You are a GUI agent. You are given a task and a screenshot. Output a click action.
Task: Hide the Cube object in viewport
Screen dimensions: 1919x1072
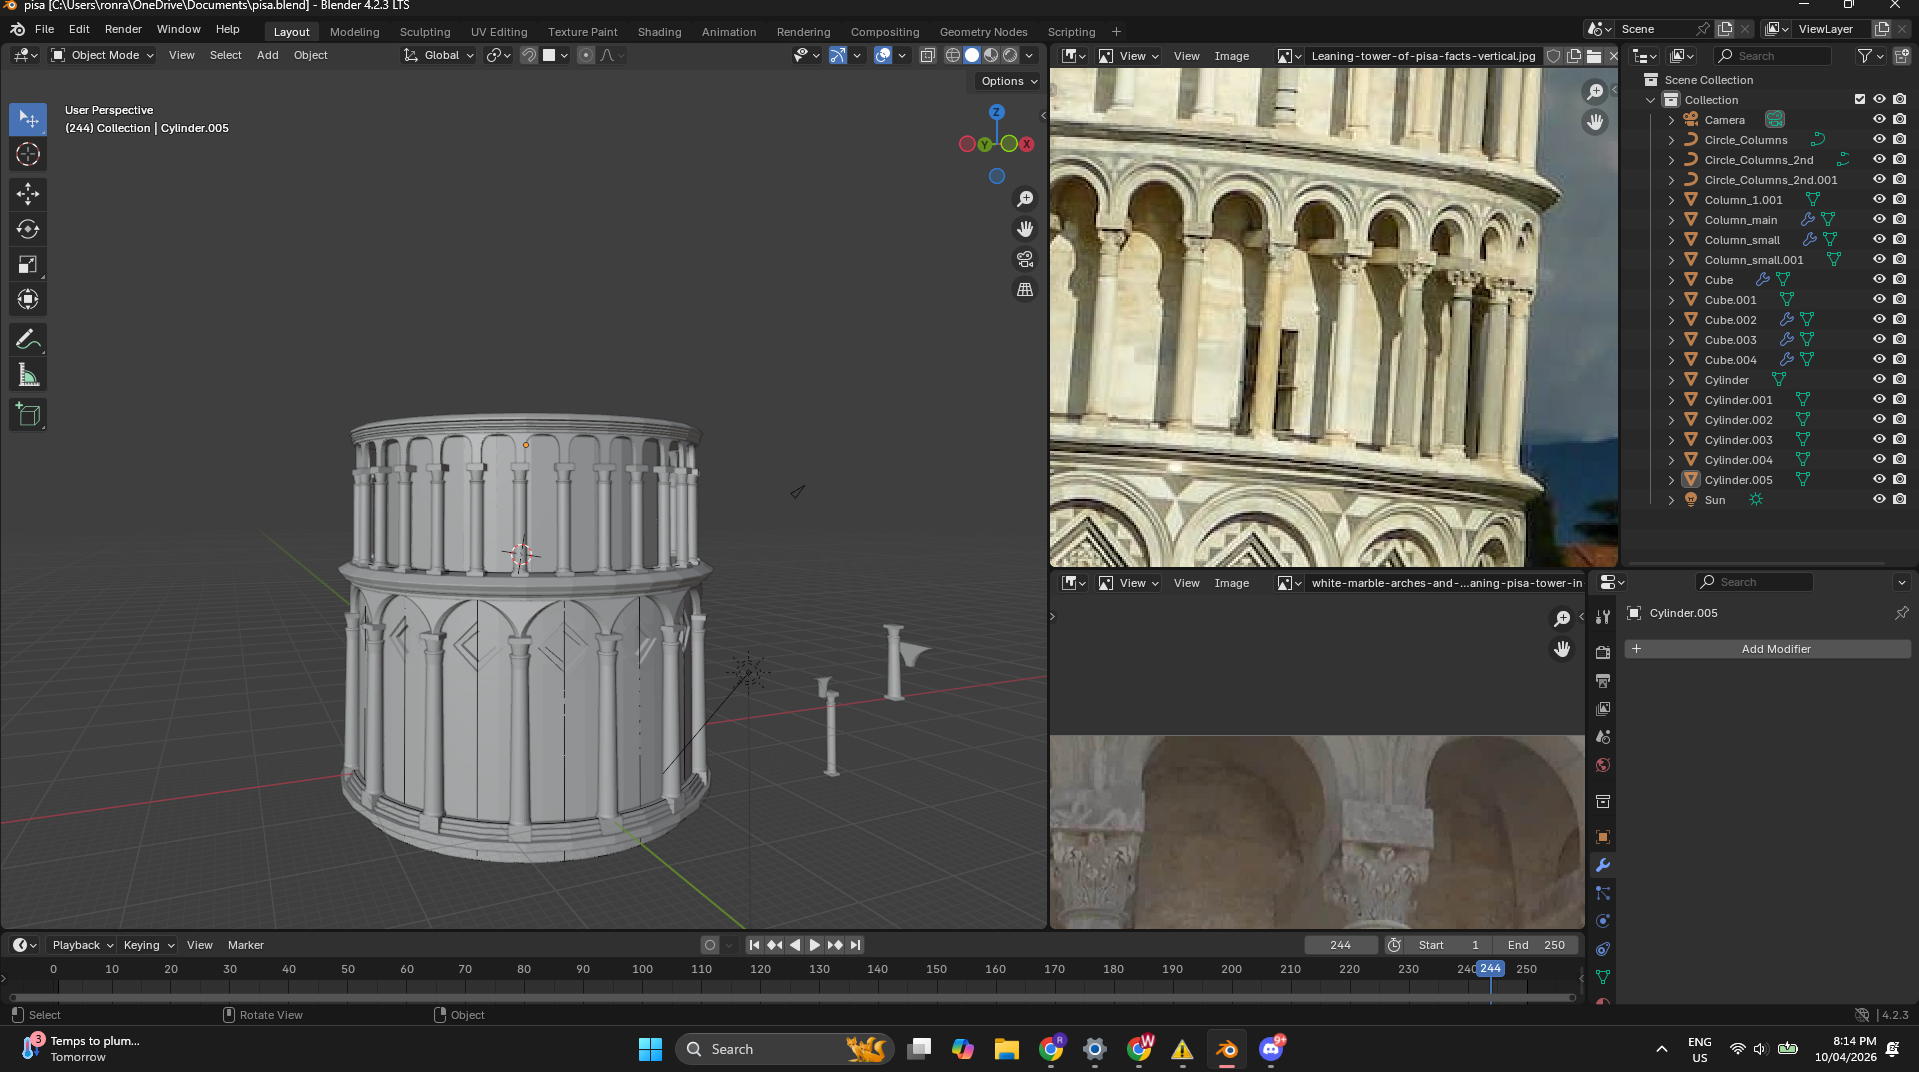pos(1879,279)
